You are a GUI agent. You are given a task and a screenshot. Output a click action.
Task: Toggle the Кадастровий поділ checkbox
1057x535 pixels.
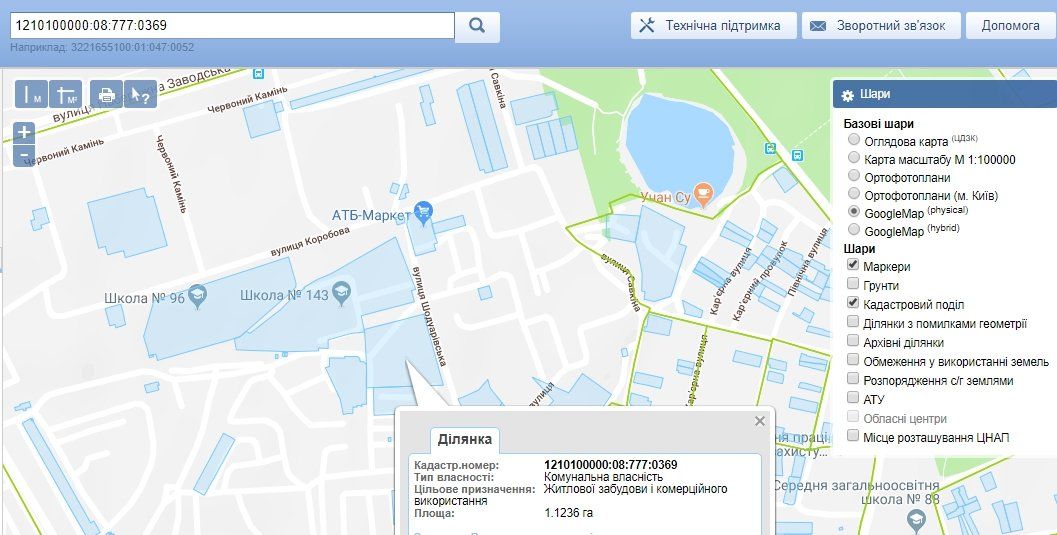853,303
